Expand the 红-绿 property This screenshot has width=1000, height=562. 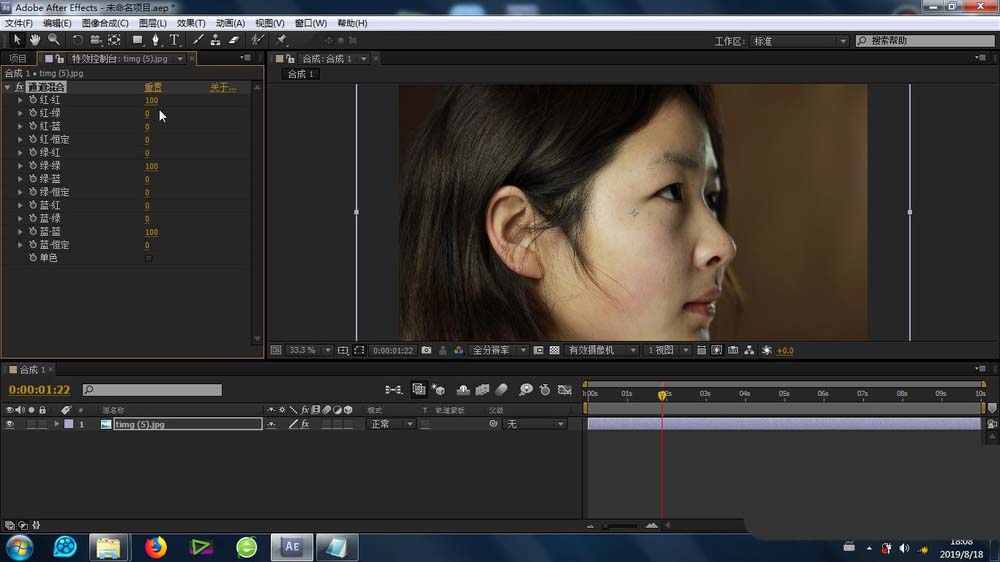coord(20,113)
